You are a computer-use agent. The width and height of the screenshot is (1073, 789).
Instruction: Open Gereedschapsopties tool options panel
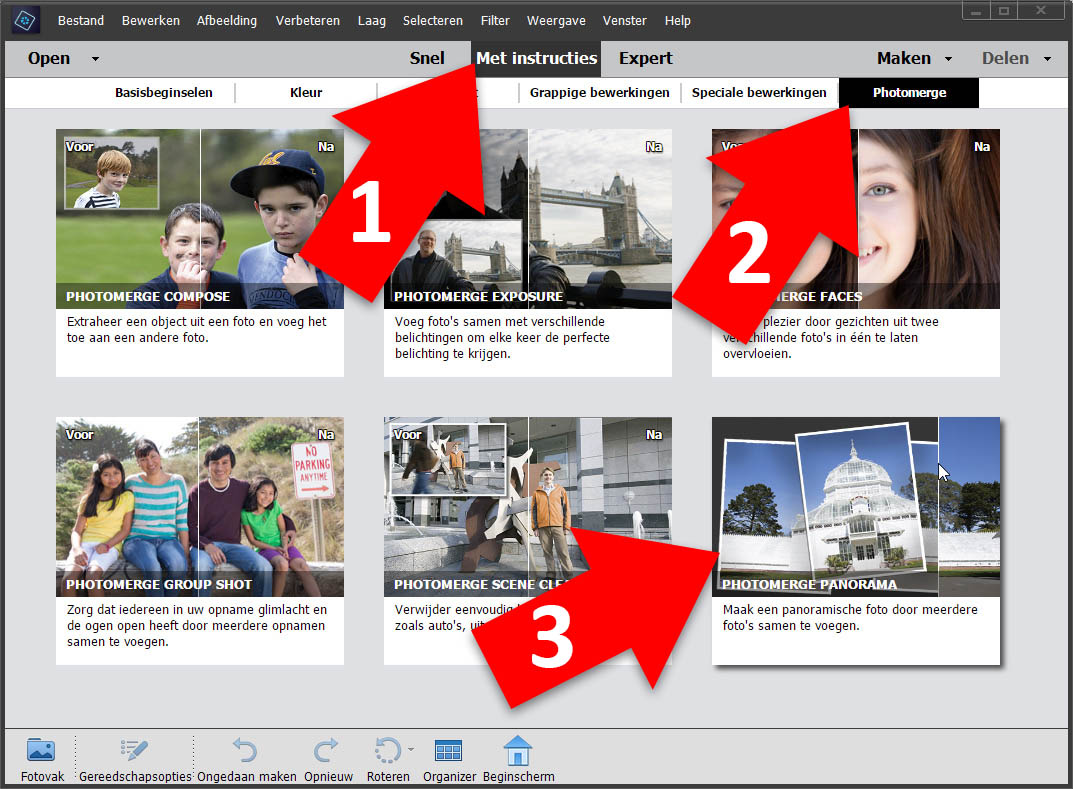(134, 751)
